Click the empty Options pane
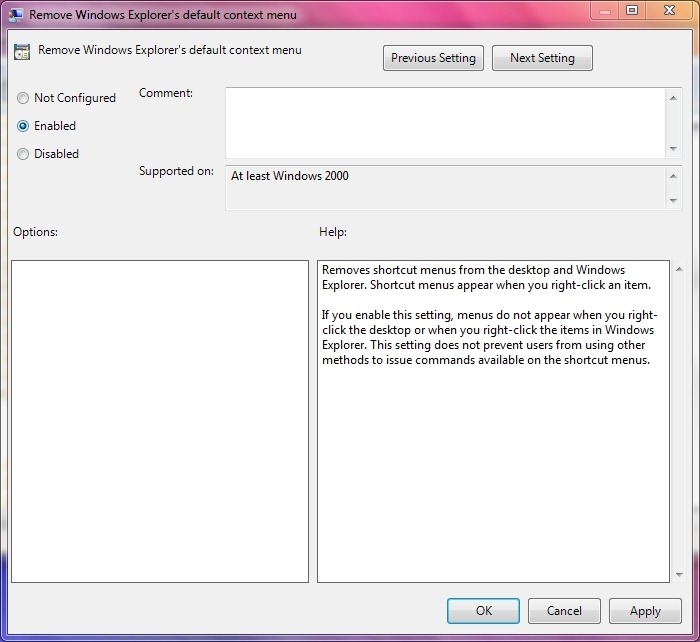Image resolution: width=700 pixels, height=642 pixels. point(160,421)
